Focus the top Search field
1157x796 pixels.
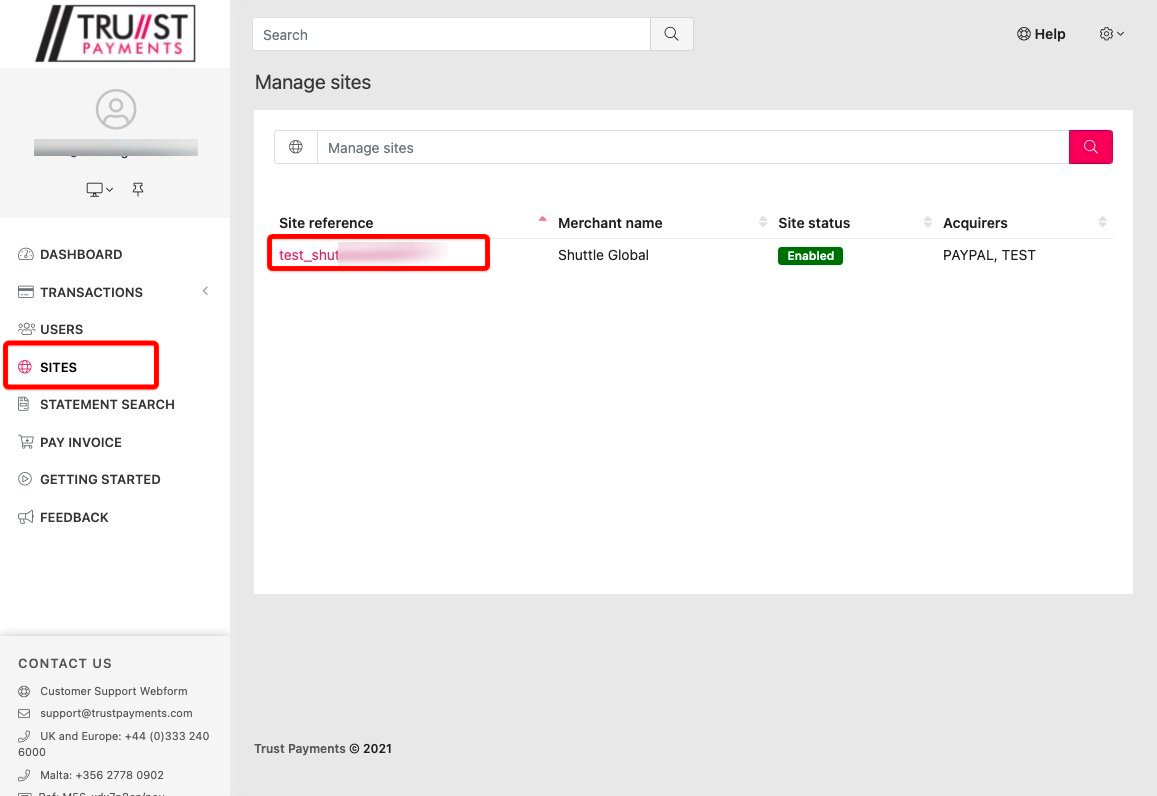(452, 35)
